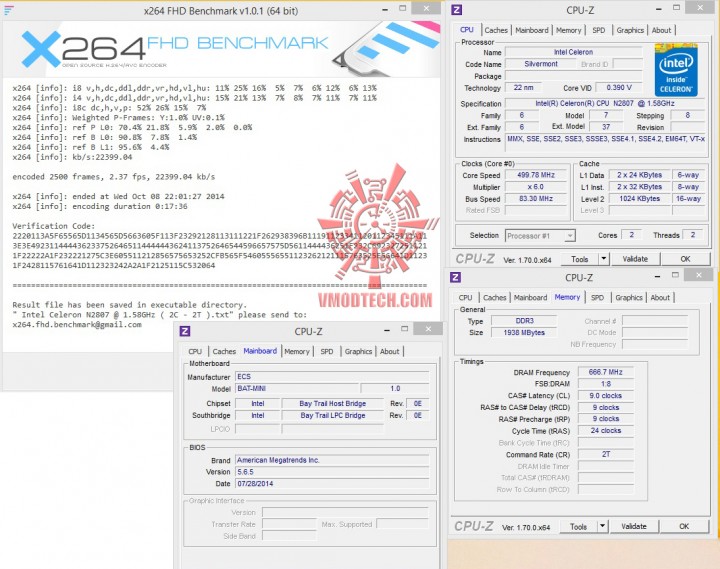Open About tab in the Mainboard CPU-Z window
Screen dimensions: 720x569
(389, 351)
